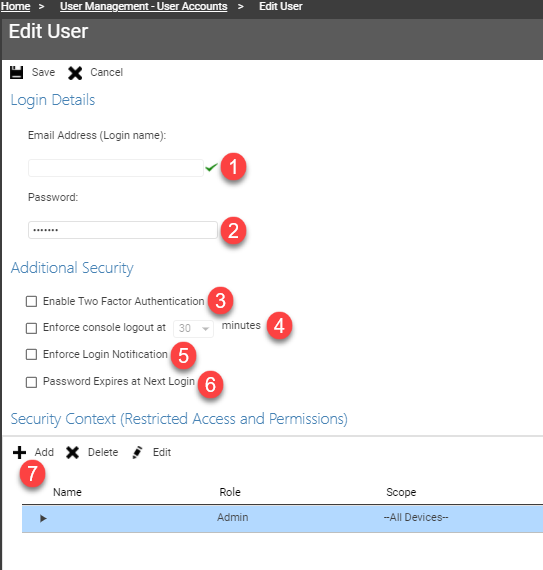This screenshot has height=570, width=543.
Task: Toggle Enforce Login Notification checkbox
Action: (x=31, y=354)
